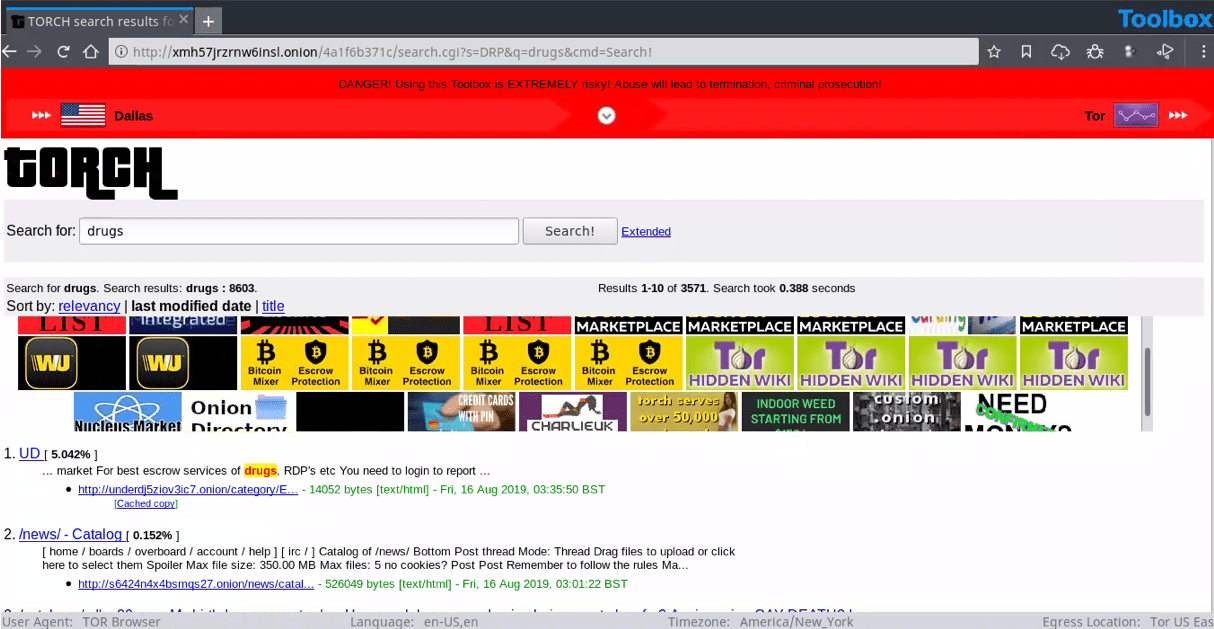Open a new tab with the plus button

click(208, 21)
